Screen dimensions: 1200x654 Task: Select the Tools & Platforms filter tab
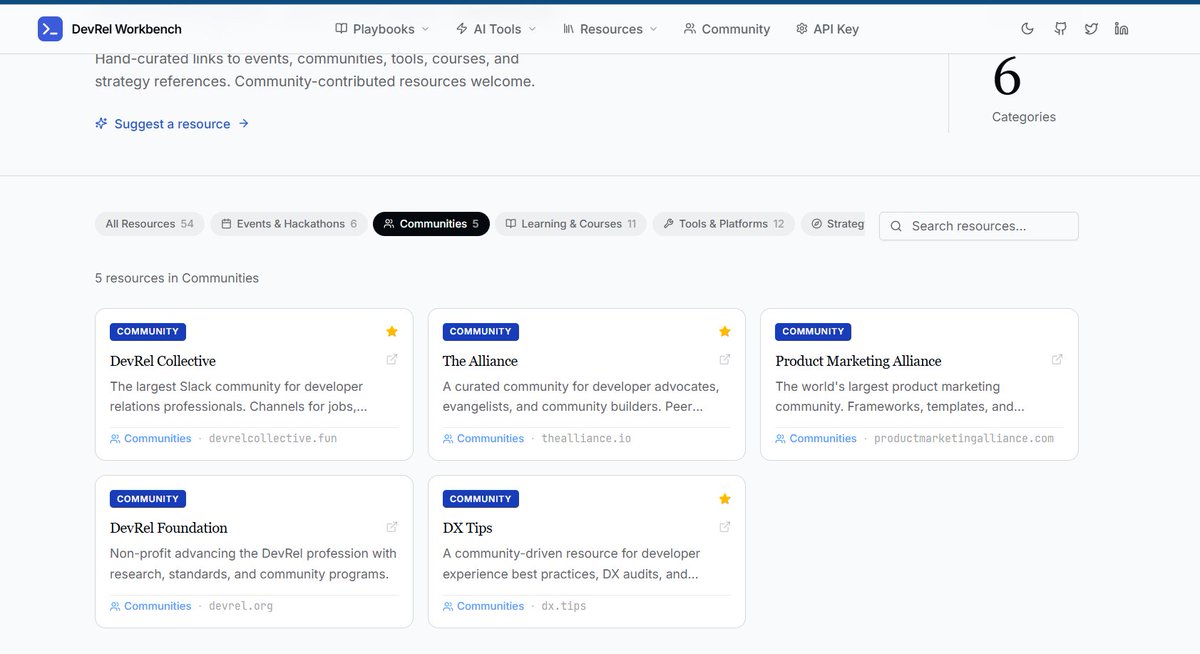724,224
